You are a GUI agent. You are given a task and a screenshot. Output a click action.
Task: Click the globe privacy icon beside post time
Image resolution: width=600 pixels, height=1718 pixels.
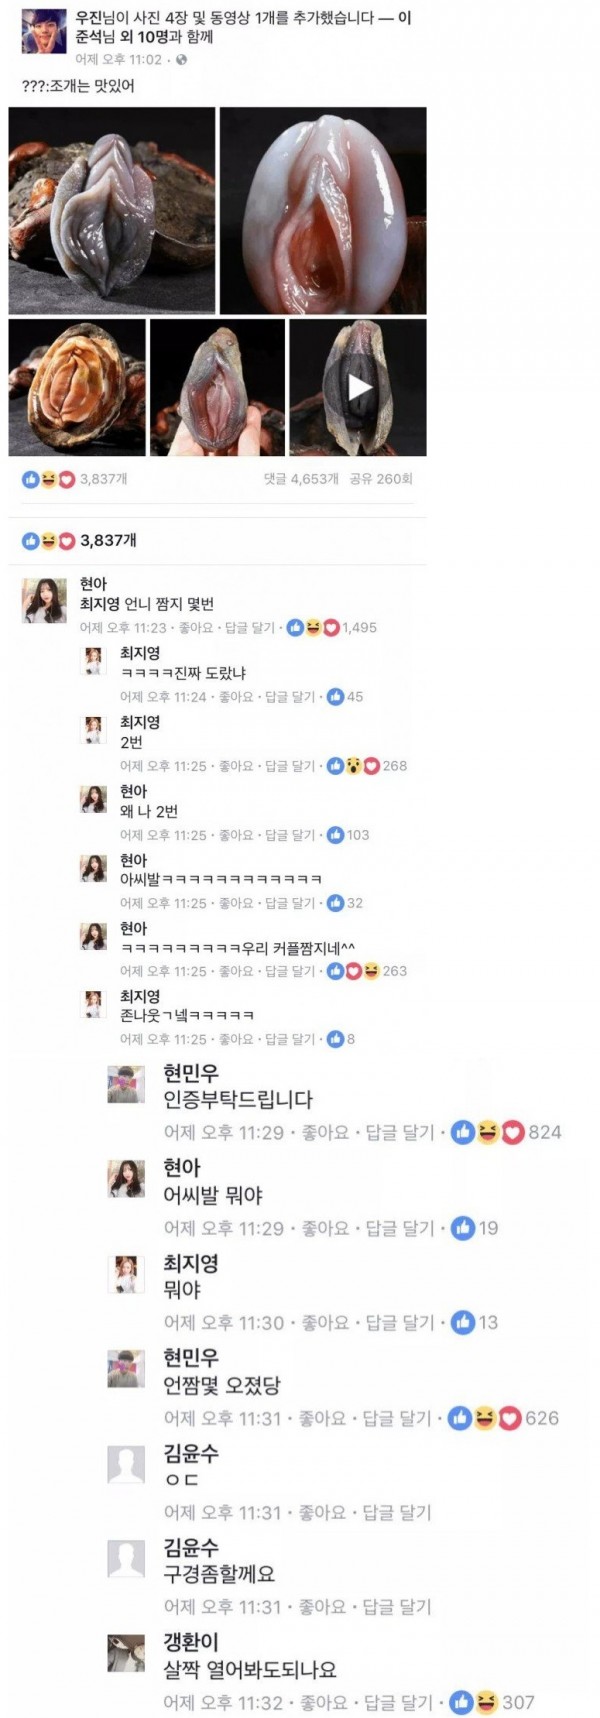pos(180,60)
